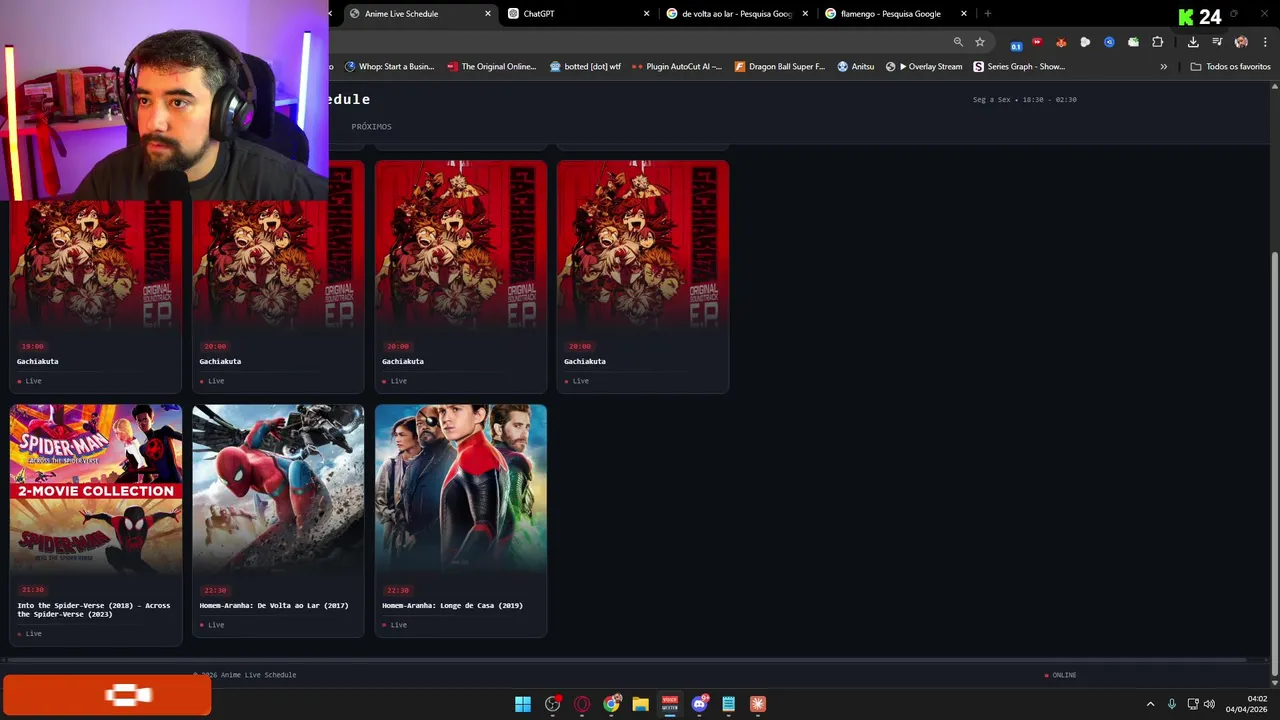The image size is (1280, 720).
Task: Open the 'Series Graph - Show...' bookmark
Action: coord(1019,67)
